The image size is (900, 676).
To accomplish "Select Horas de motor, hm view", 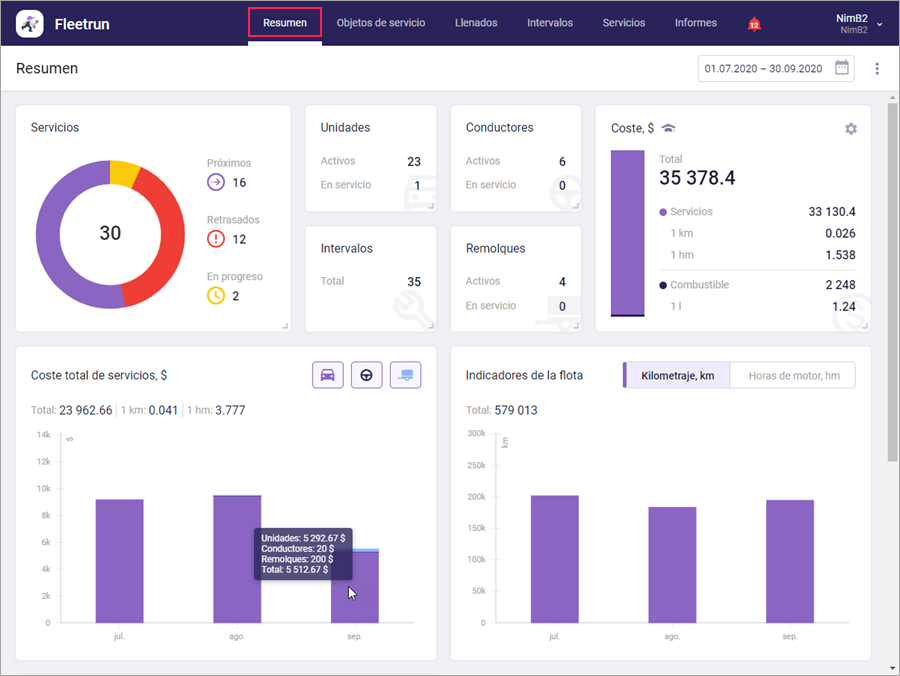I will coord(793,375).
